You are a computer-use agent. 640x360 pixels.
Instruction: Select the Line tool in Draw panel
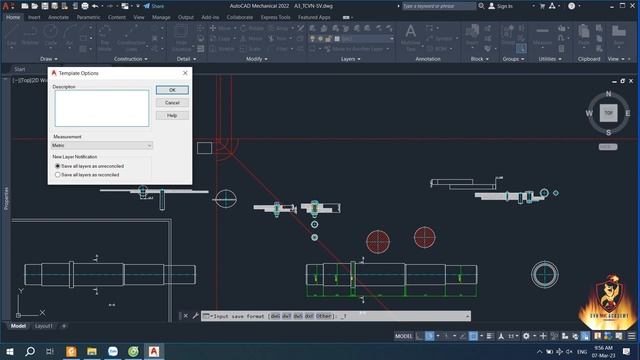(11, 36)
